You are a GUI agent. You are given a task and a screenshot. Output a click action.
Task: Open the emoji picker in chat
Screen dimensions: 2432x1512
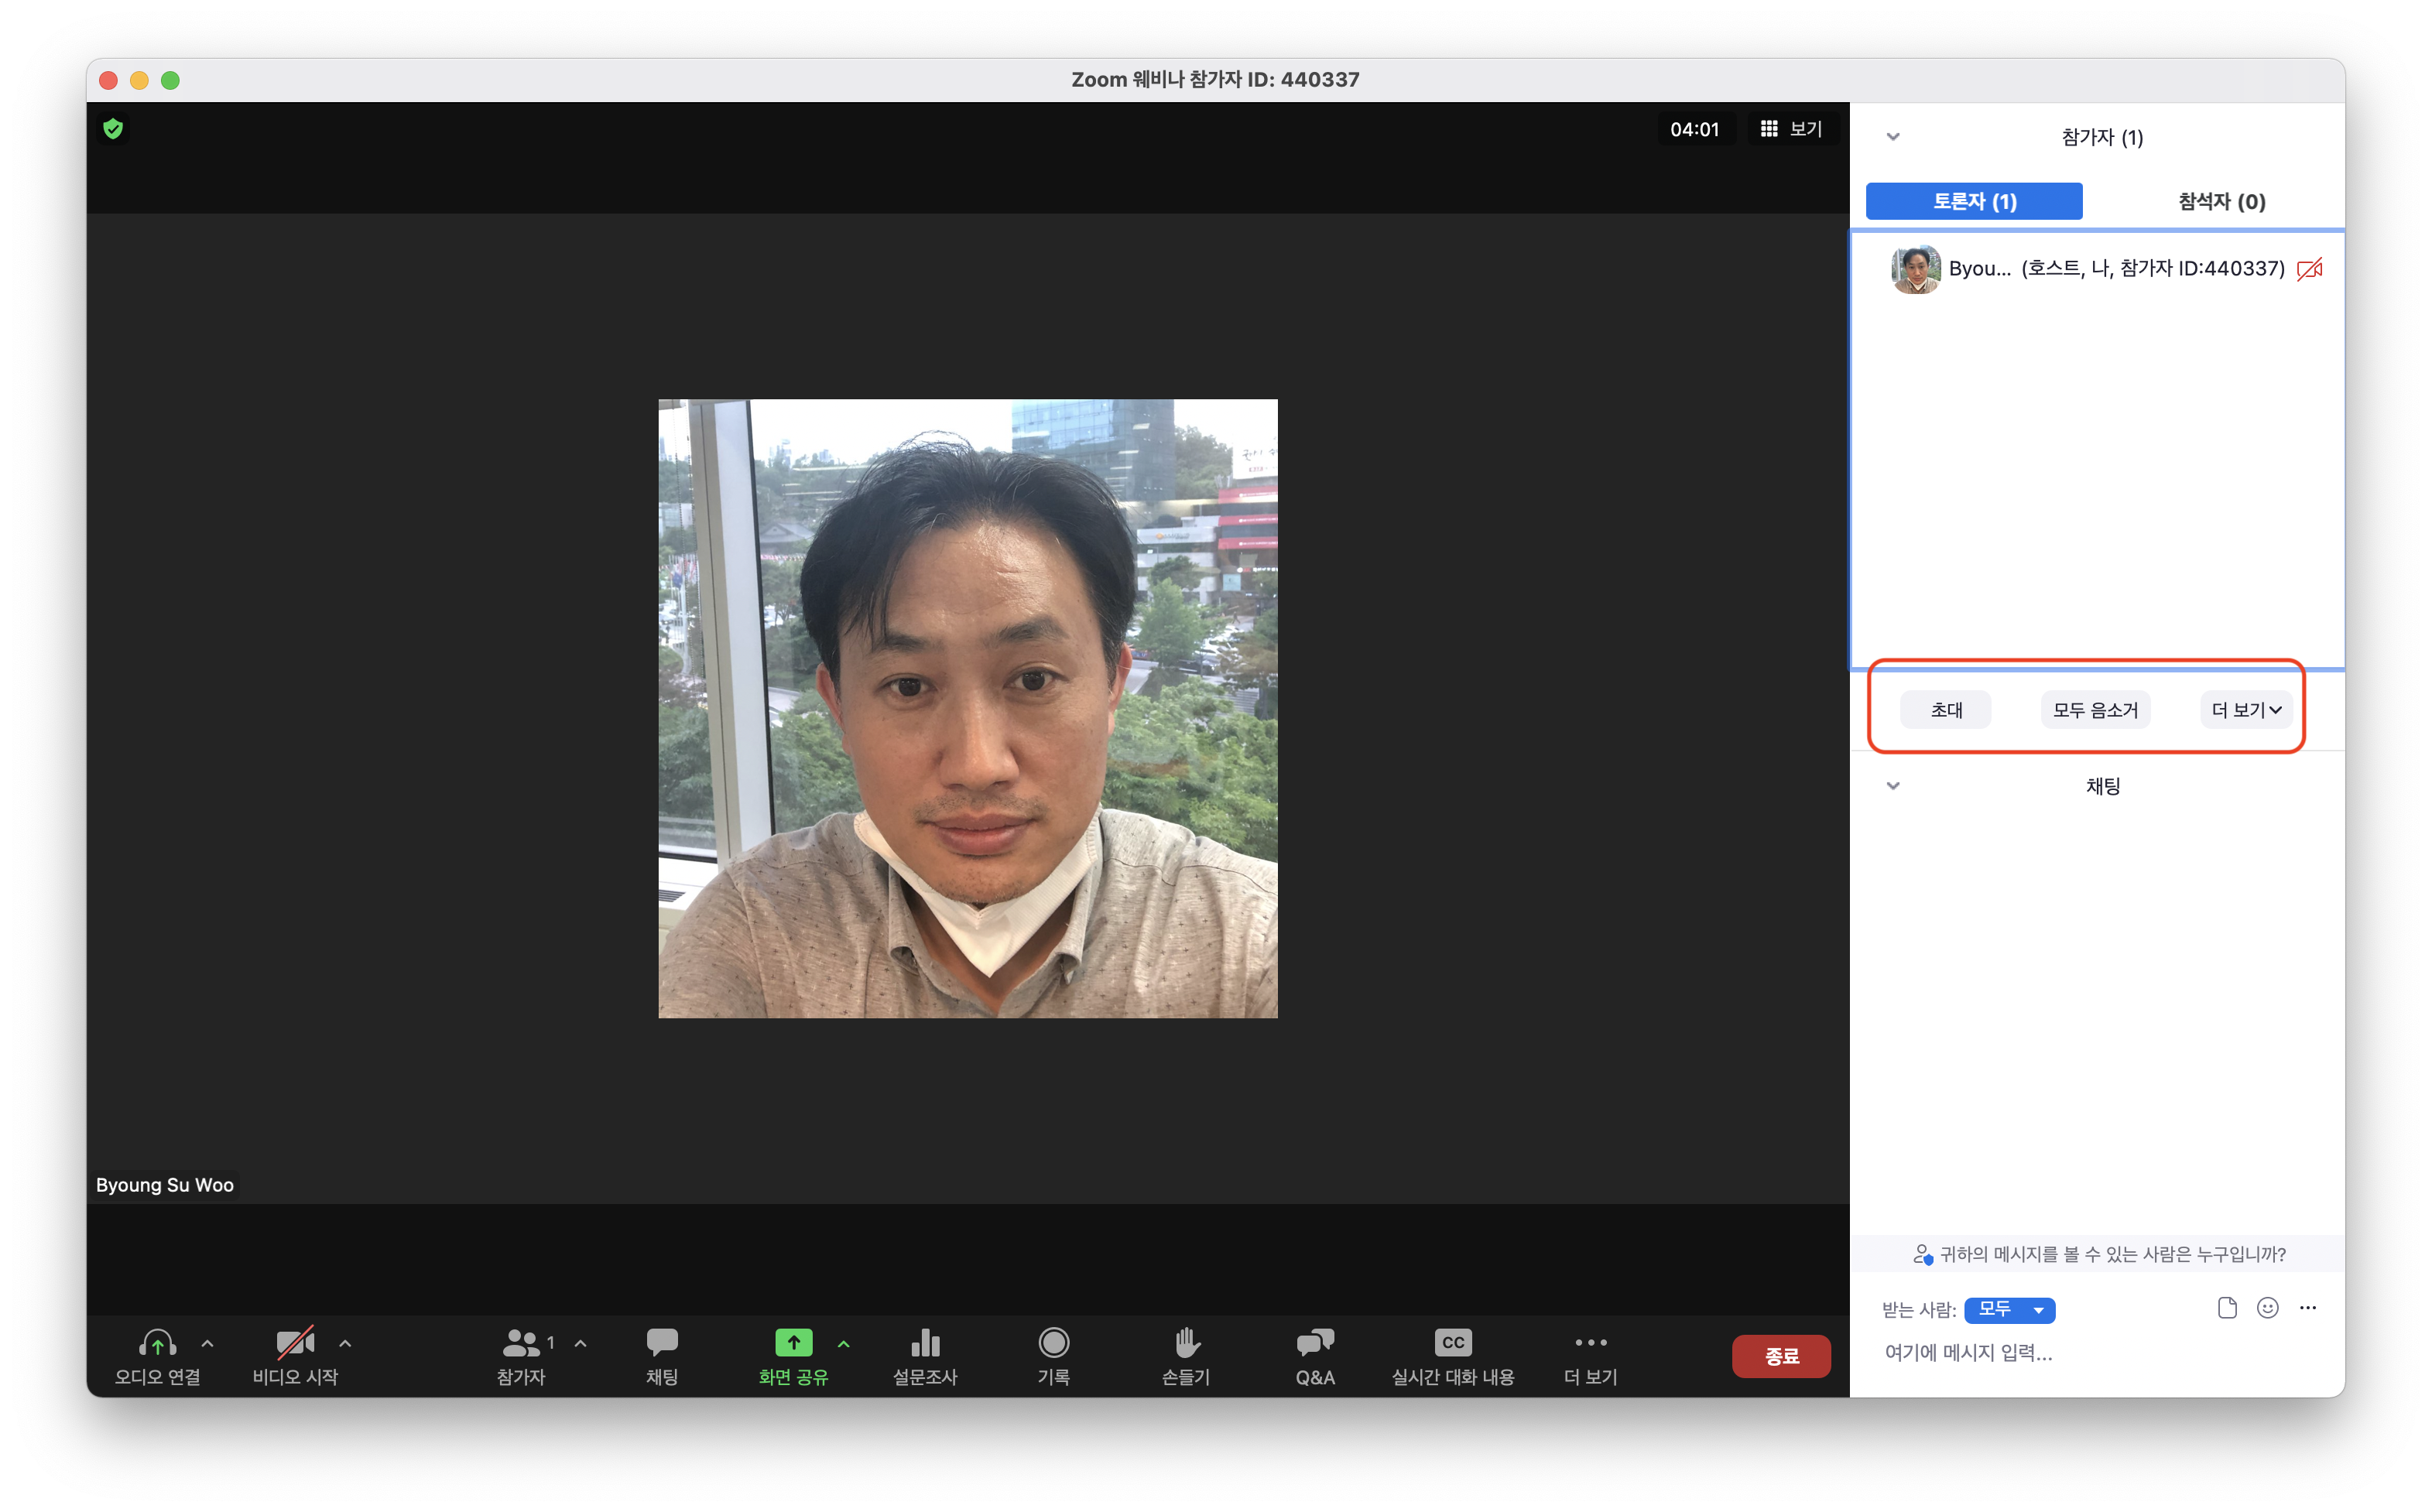click(x=2267, y=1308)
